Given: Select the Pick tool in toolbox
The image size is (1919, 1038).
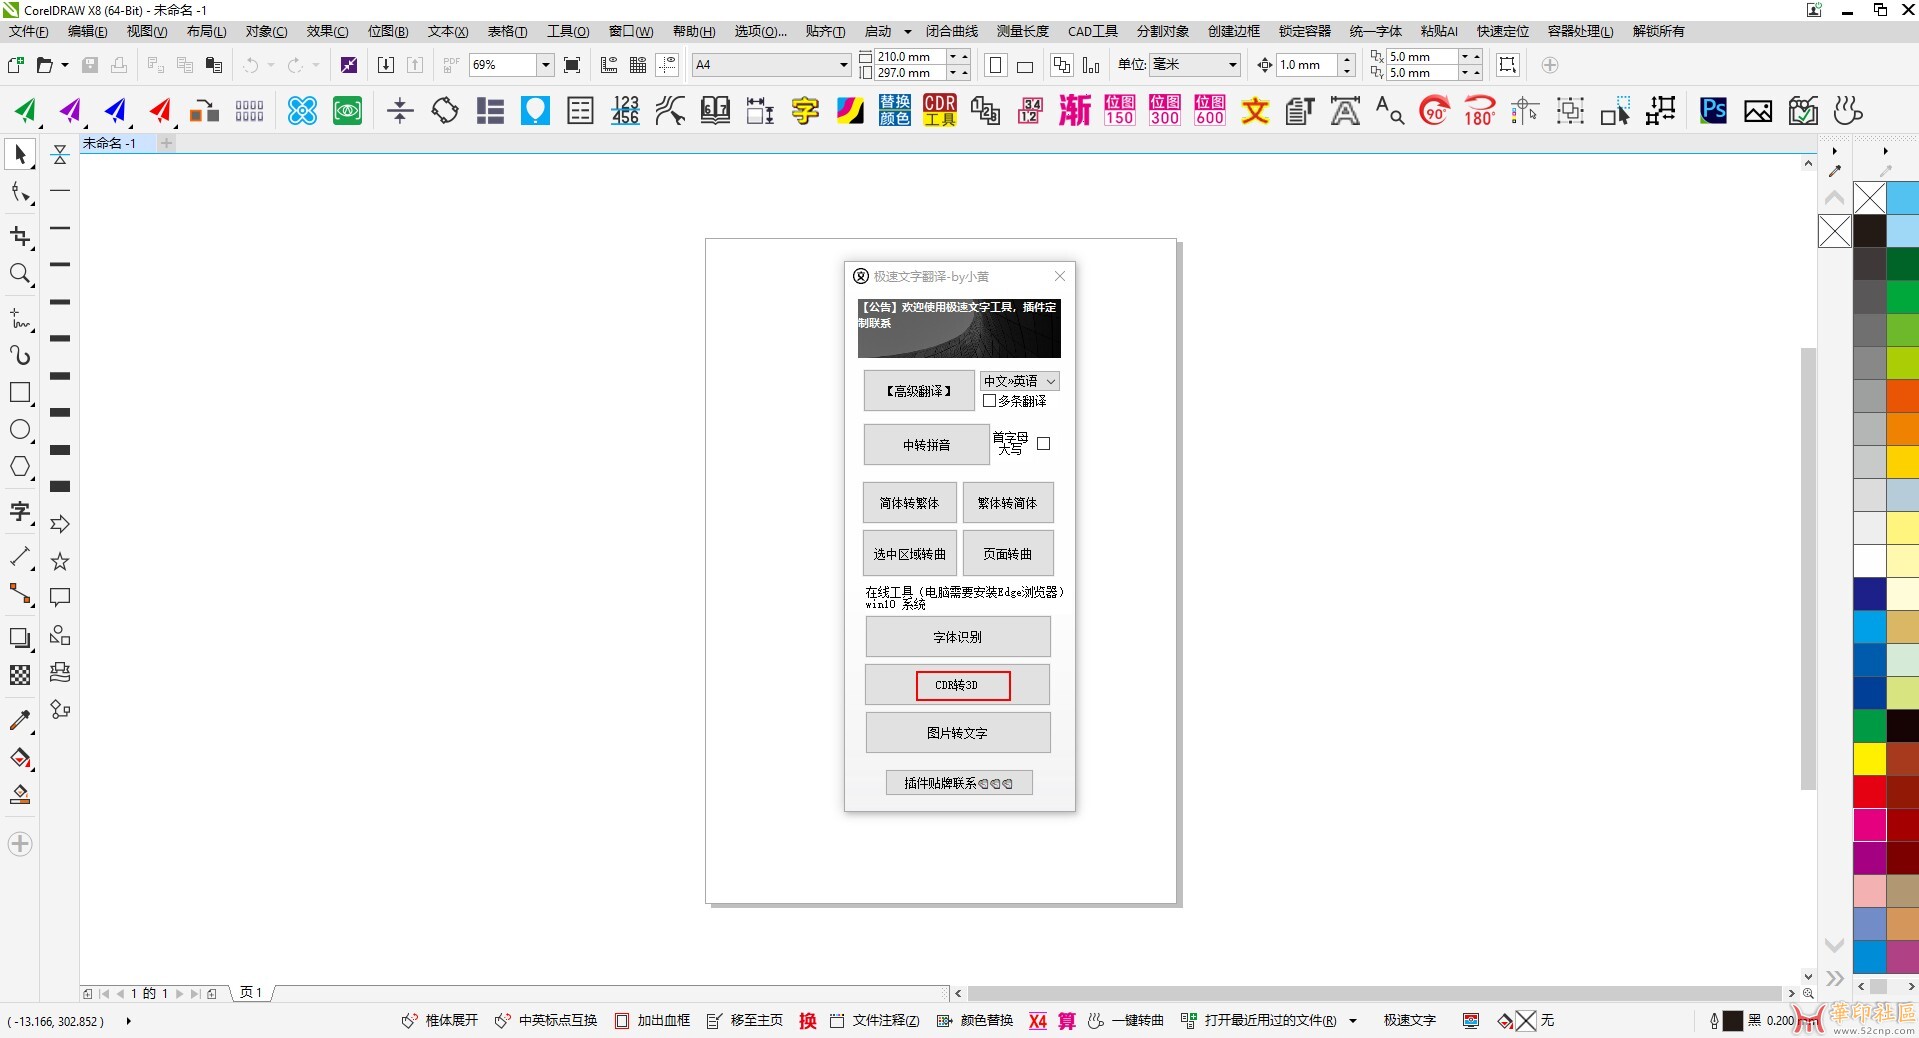Looking at the screenshot, I should [20, 155].
